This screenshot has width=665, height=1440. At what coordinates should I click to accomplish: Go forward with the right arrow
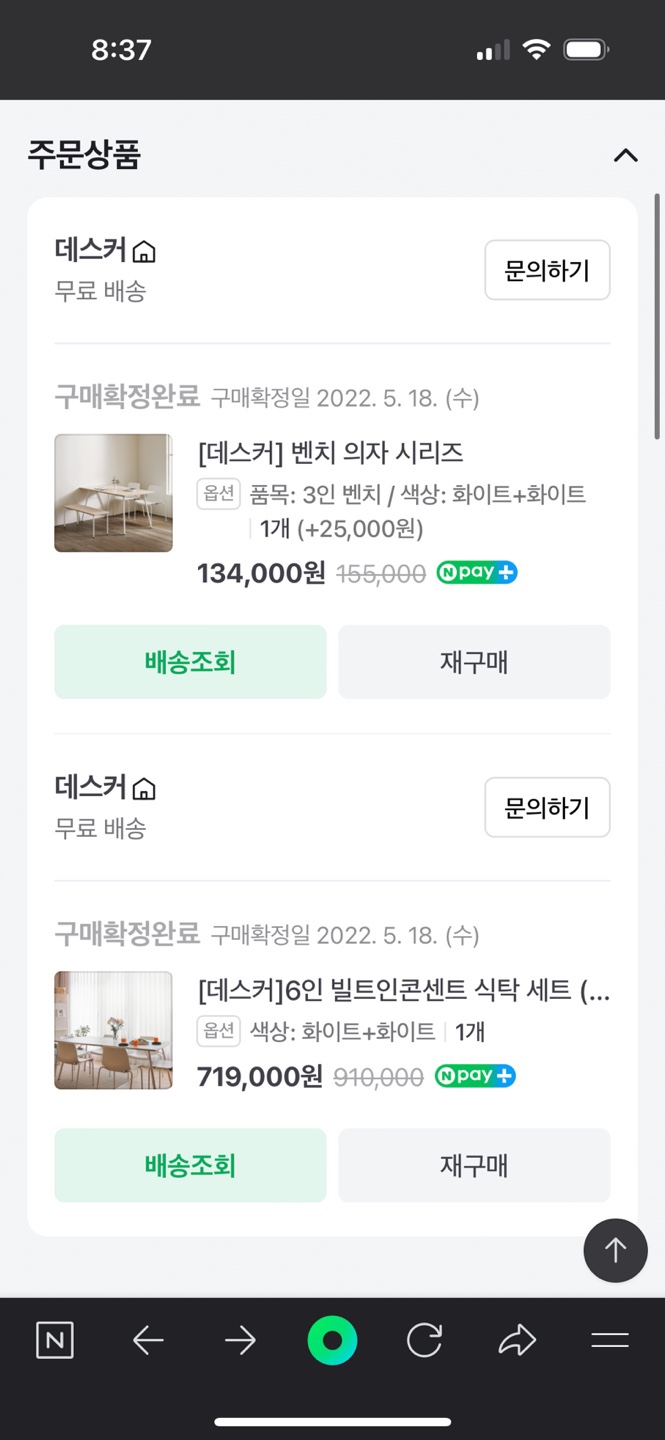tap(240, 1341)
